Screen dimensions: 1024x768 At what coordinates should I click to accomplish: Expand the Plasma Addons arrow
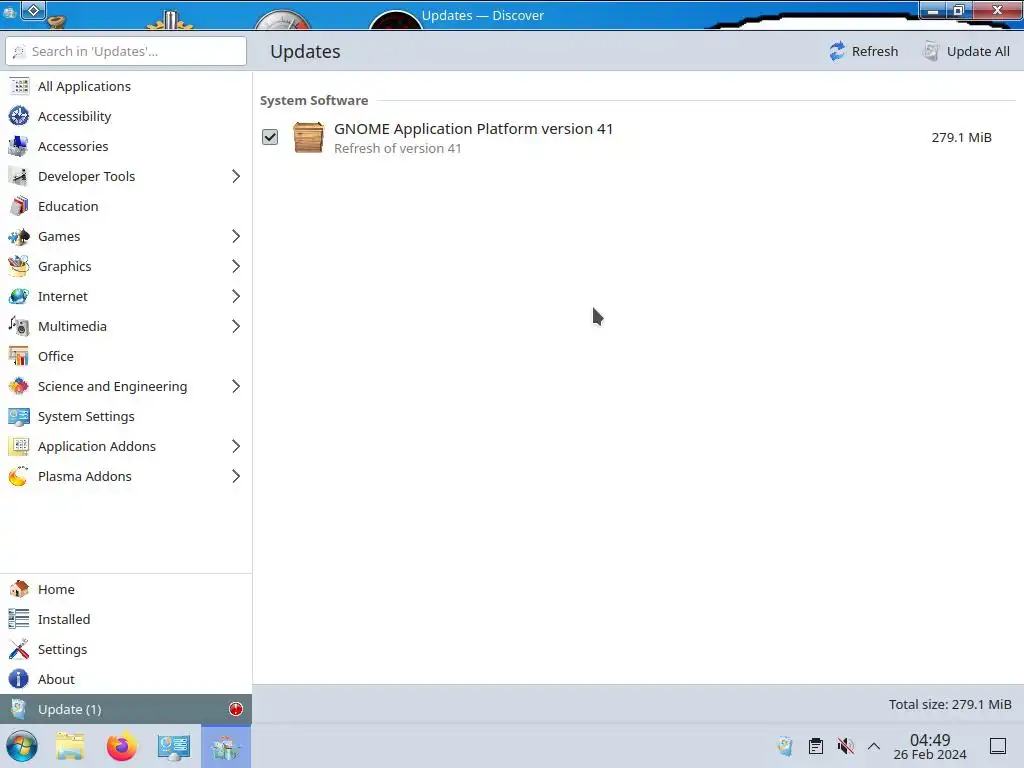(236, 477)
